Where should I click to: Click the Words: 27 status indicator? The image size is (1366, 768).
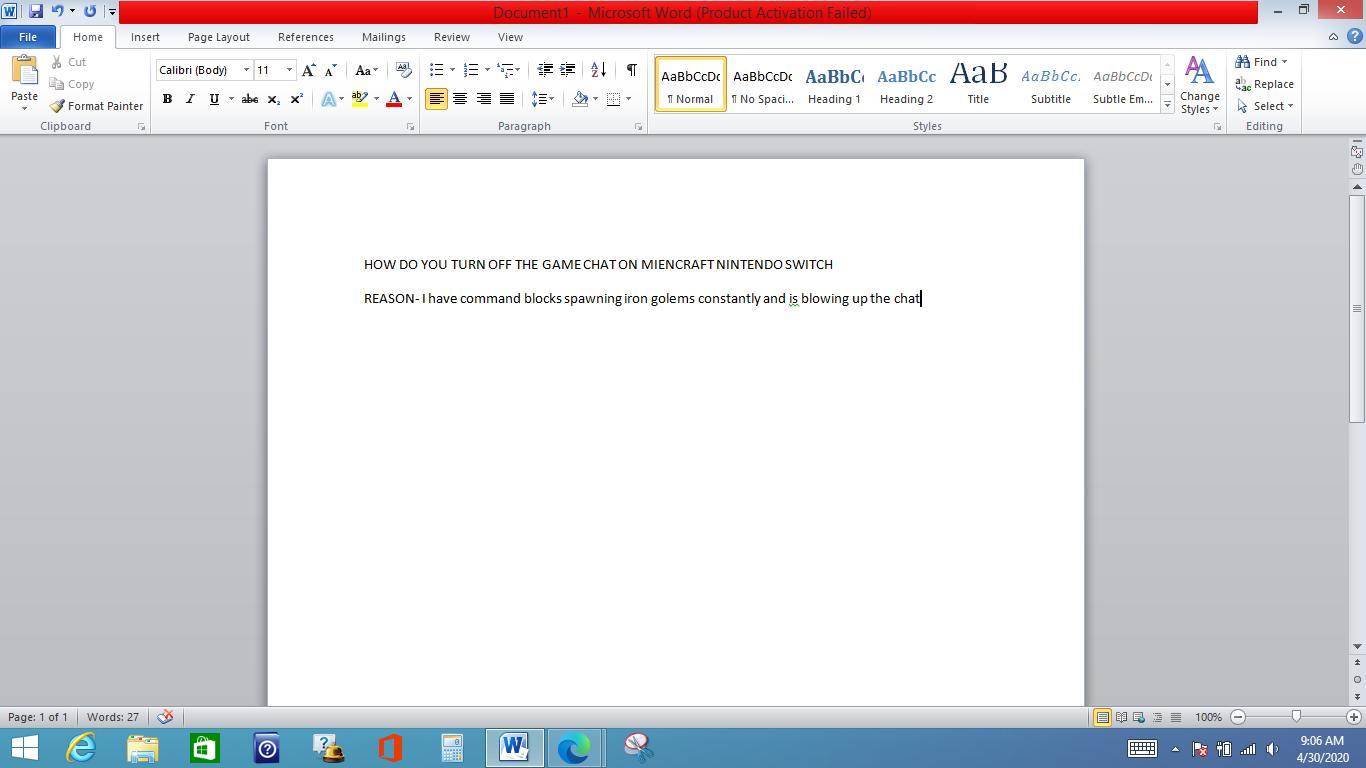click(x=113, y=717)
